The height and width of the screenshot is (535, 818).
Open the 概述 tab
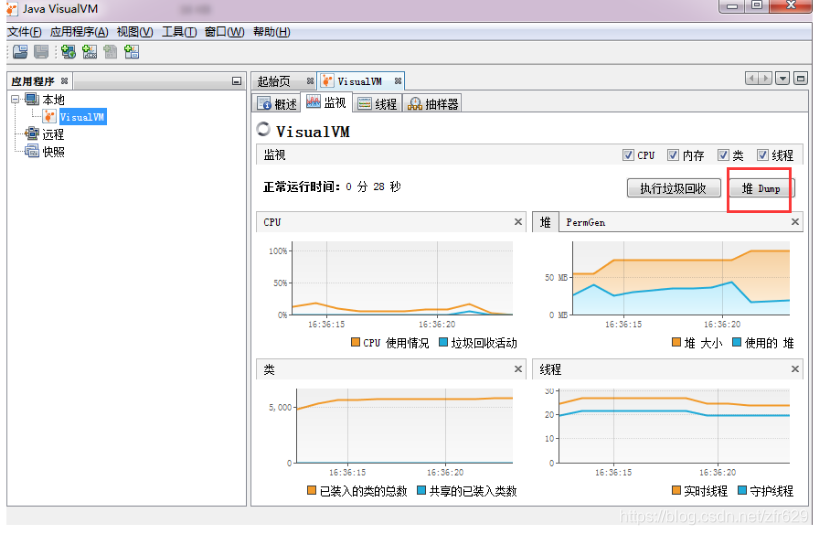pos(278,104)
